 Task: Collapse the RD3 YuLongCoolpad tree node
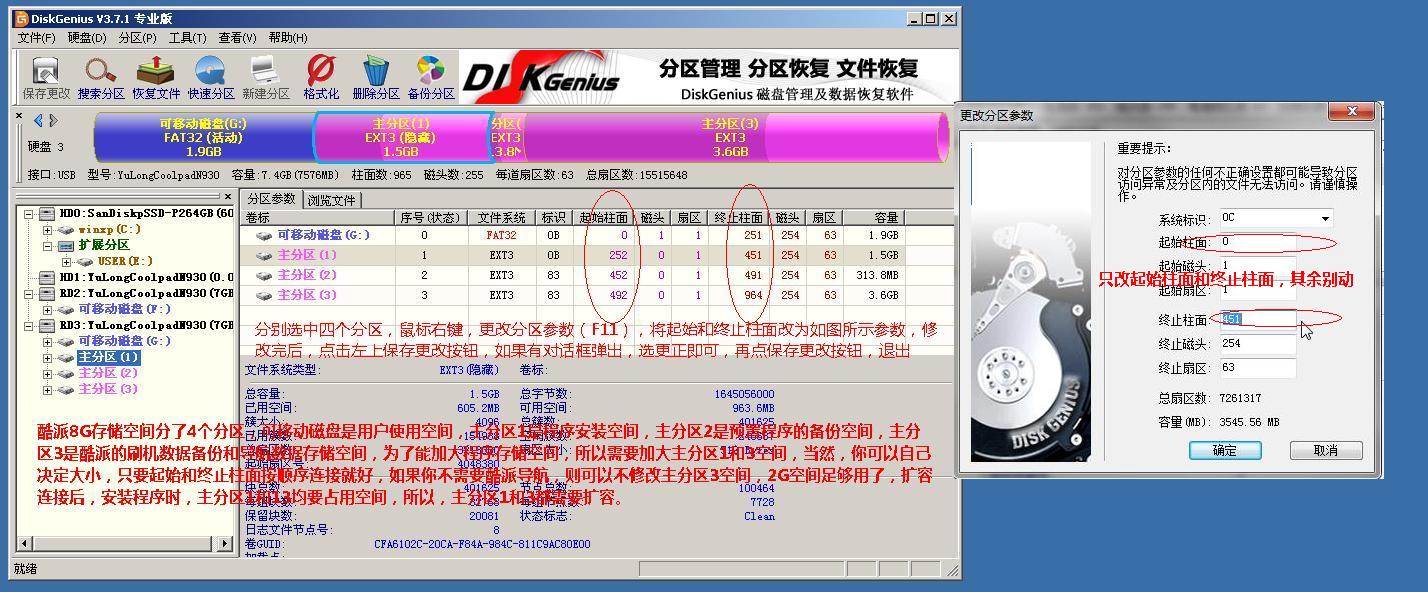pos(29,325)
